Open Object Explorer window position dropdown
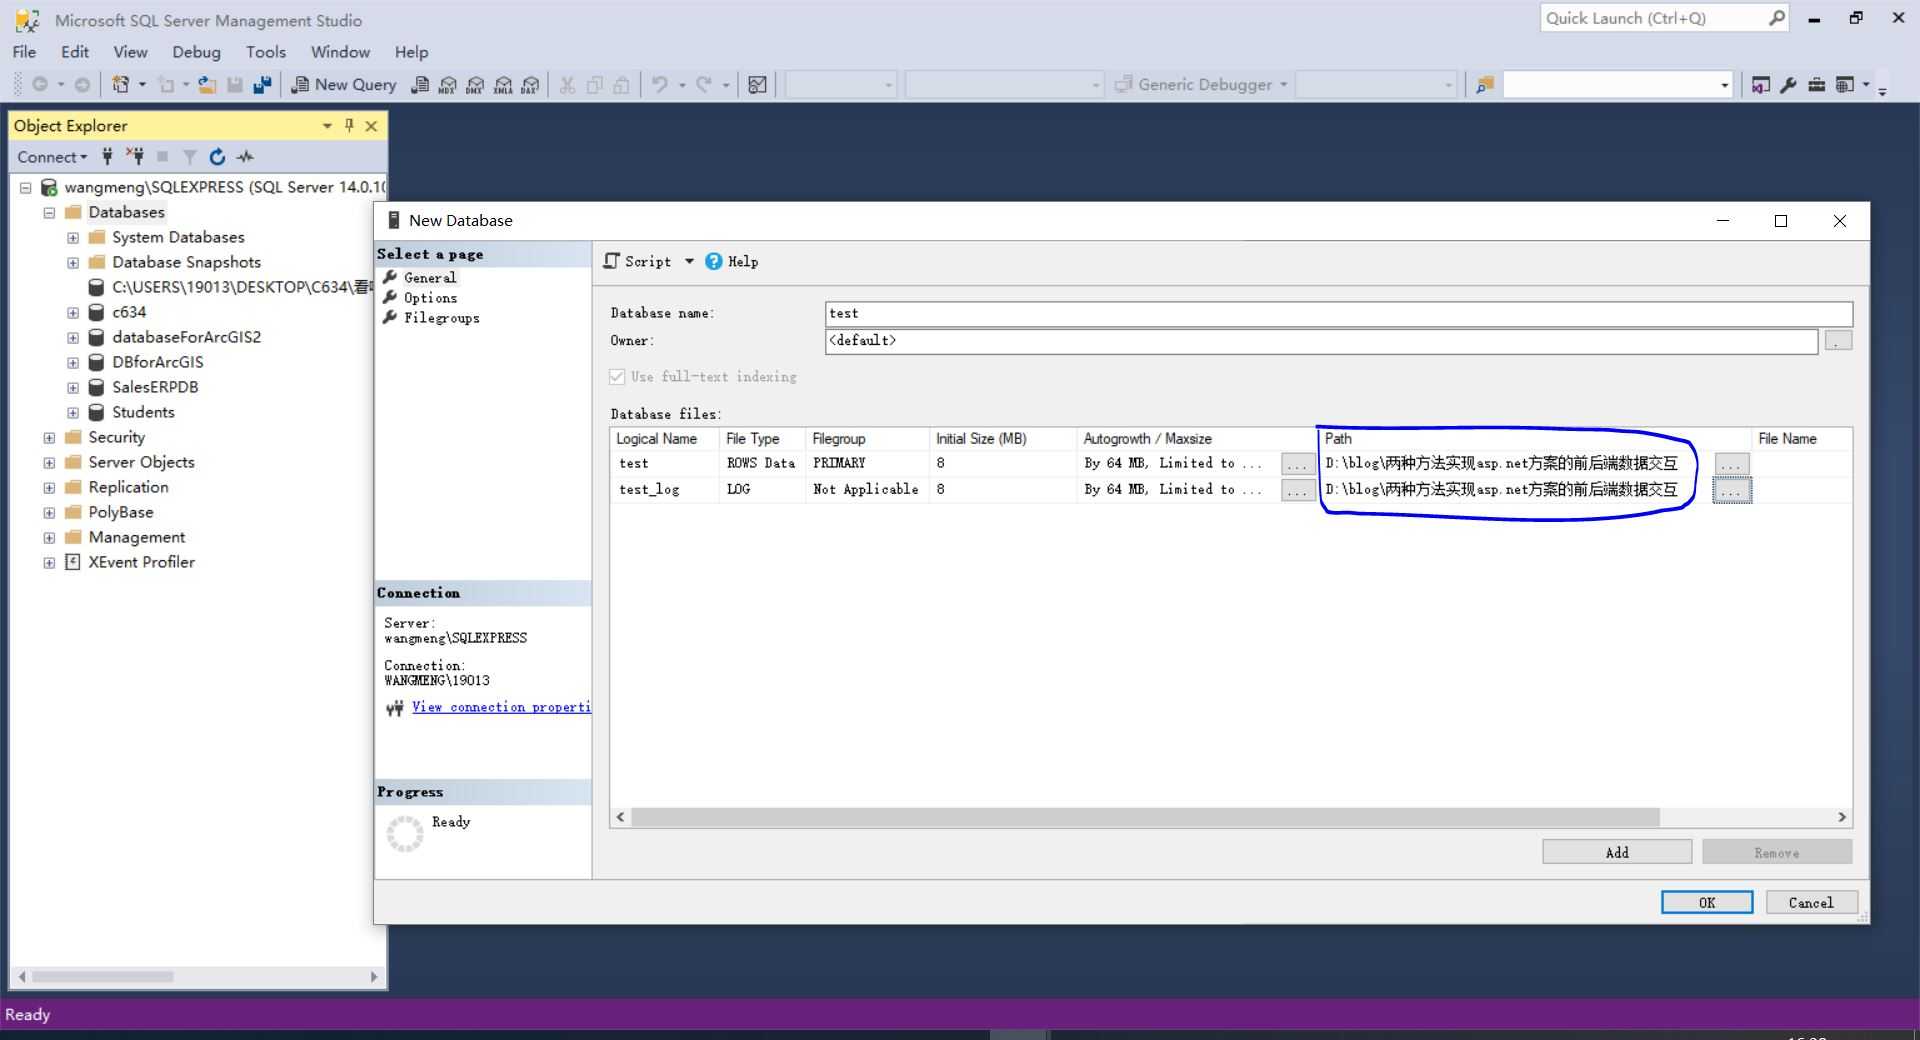1920x1040 pixels. [x=327, y=125]
